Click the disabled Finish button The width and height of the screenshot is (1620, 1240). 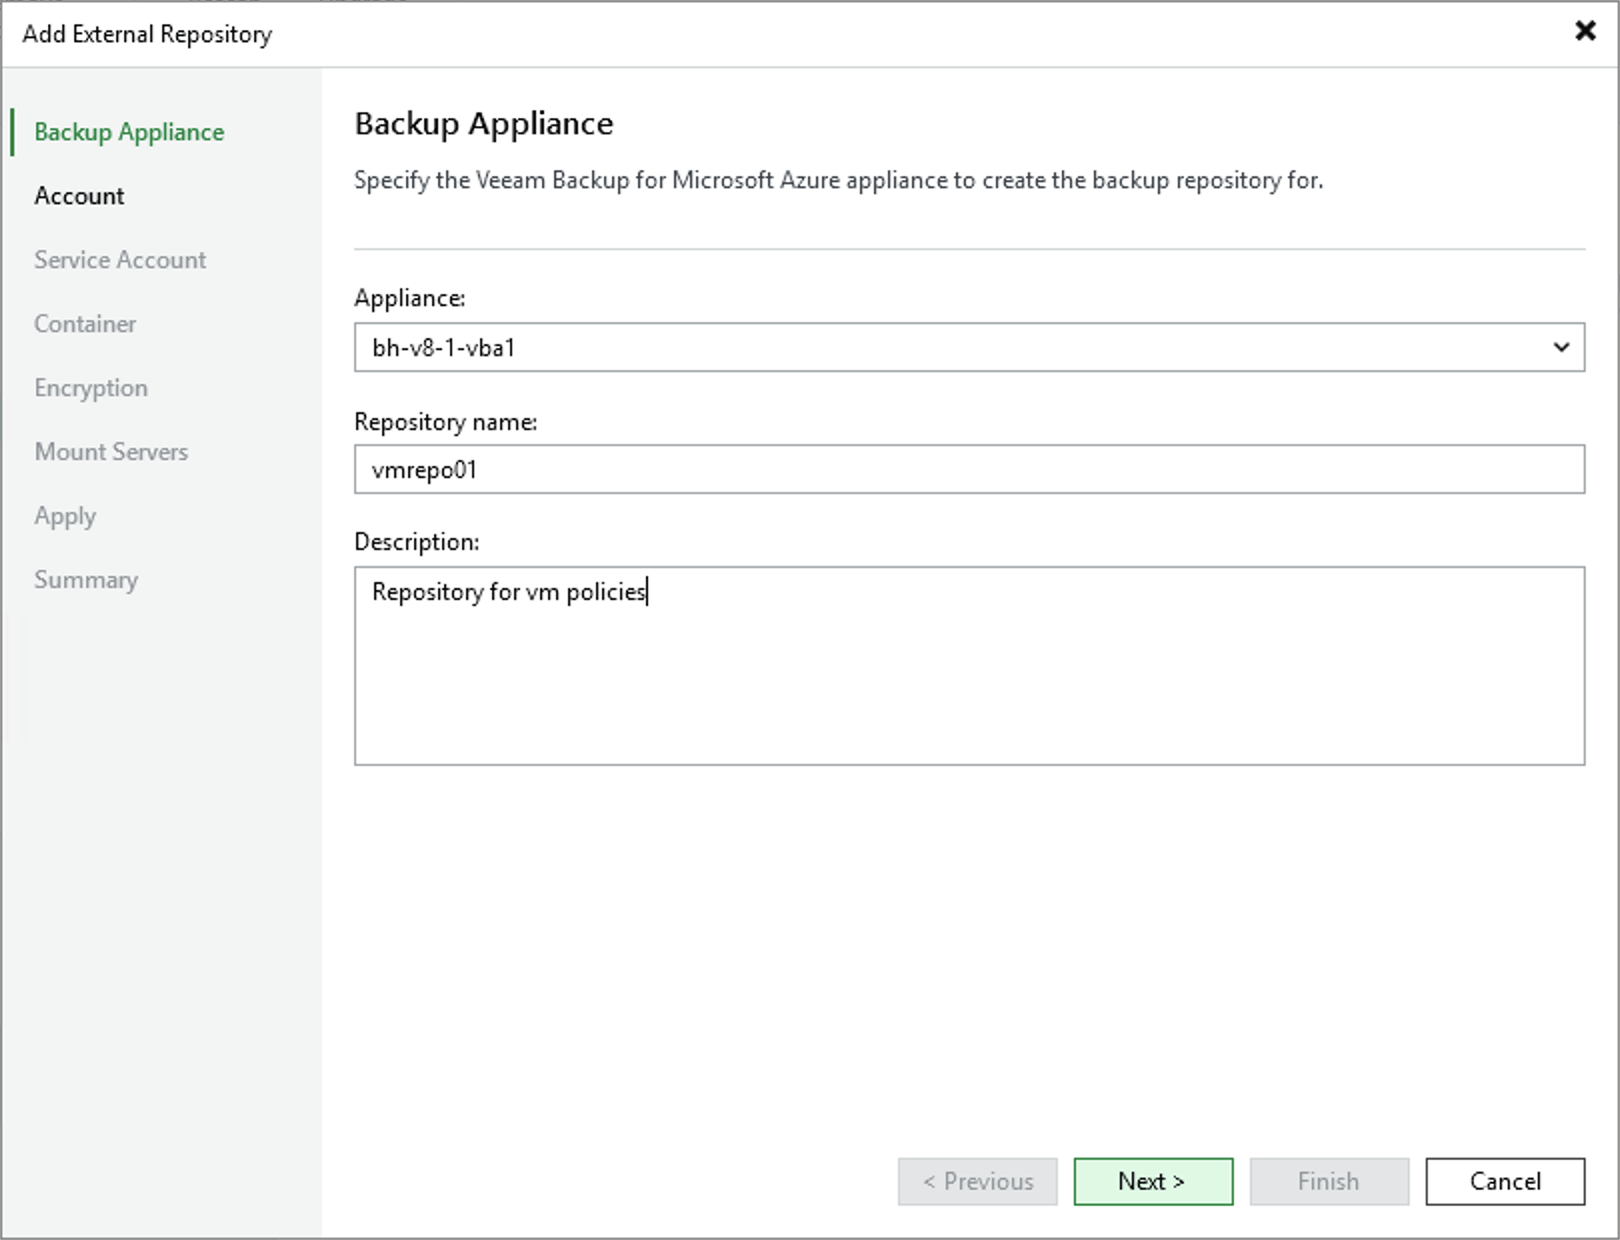click(1329, 1181)
